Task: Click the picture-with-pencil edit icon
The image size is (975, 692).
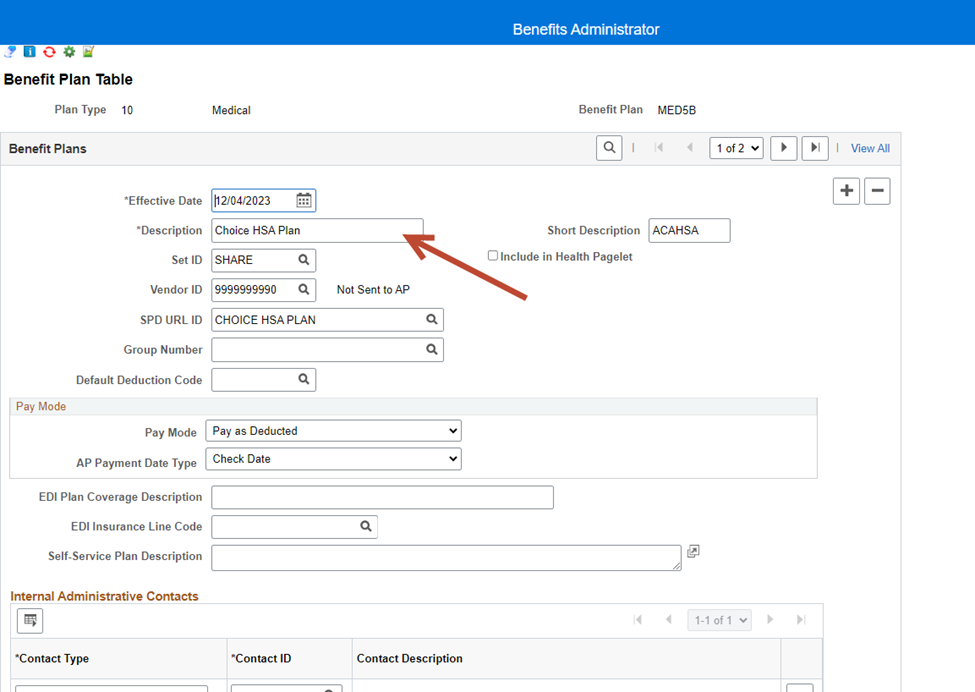Action: pos(88,52)
